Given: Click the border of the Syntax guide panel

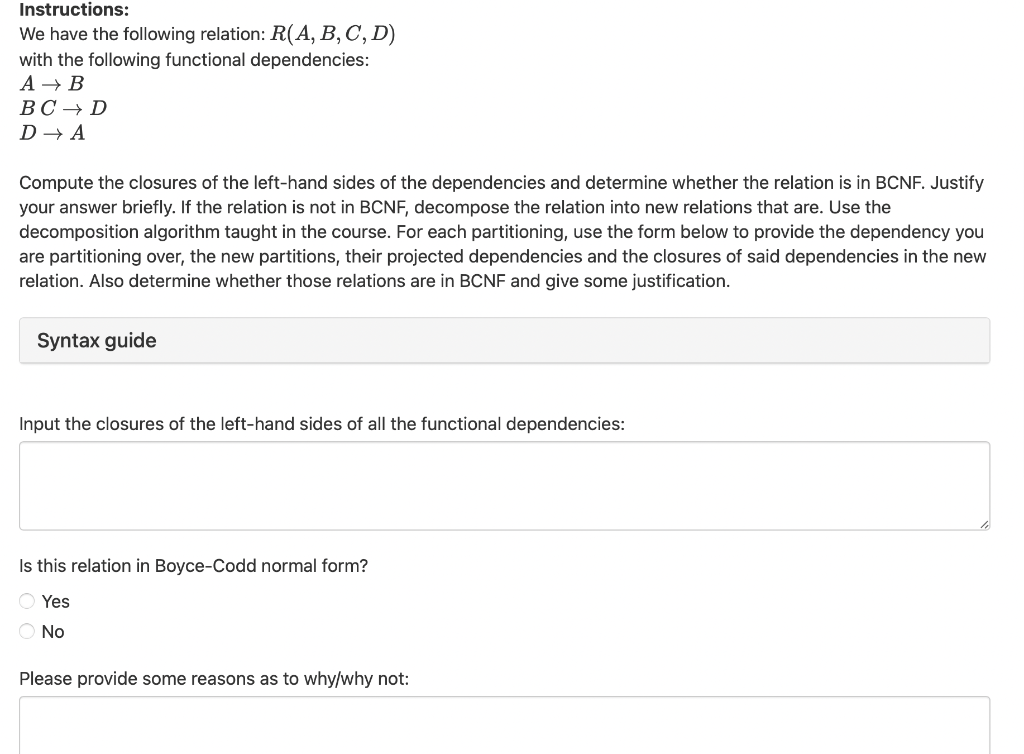Looking at the screenshot, I should (x=20, y=340).
